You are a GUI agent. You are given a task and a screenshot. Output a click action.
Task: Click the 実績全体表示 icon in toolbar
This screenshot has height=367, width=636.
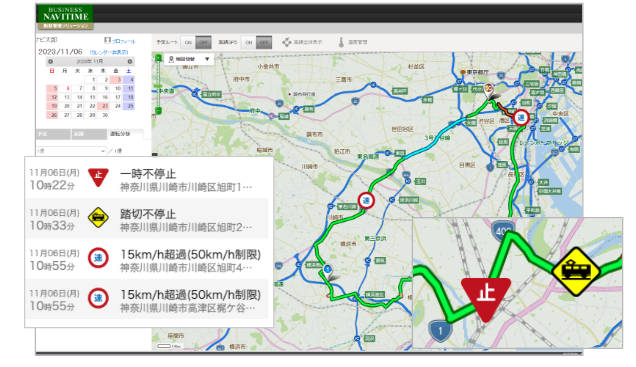[x=287, y=42]
